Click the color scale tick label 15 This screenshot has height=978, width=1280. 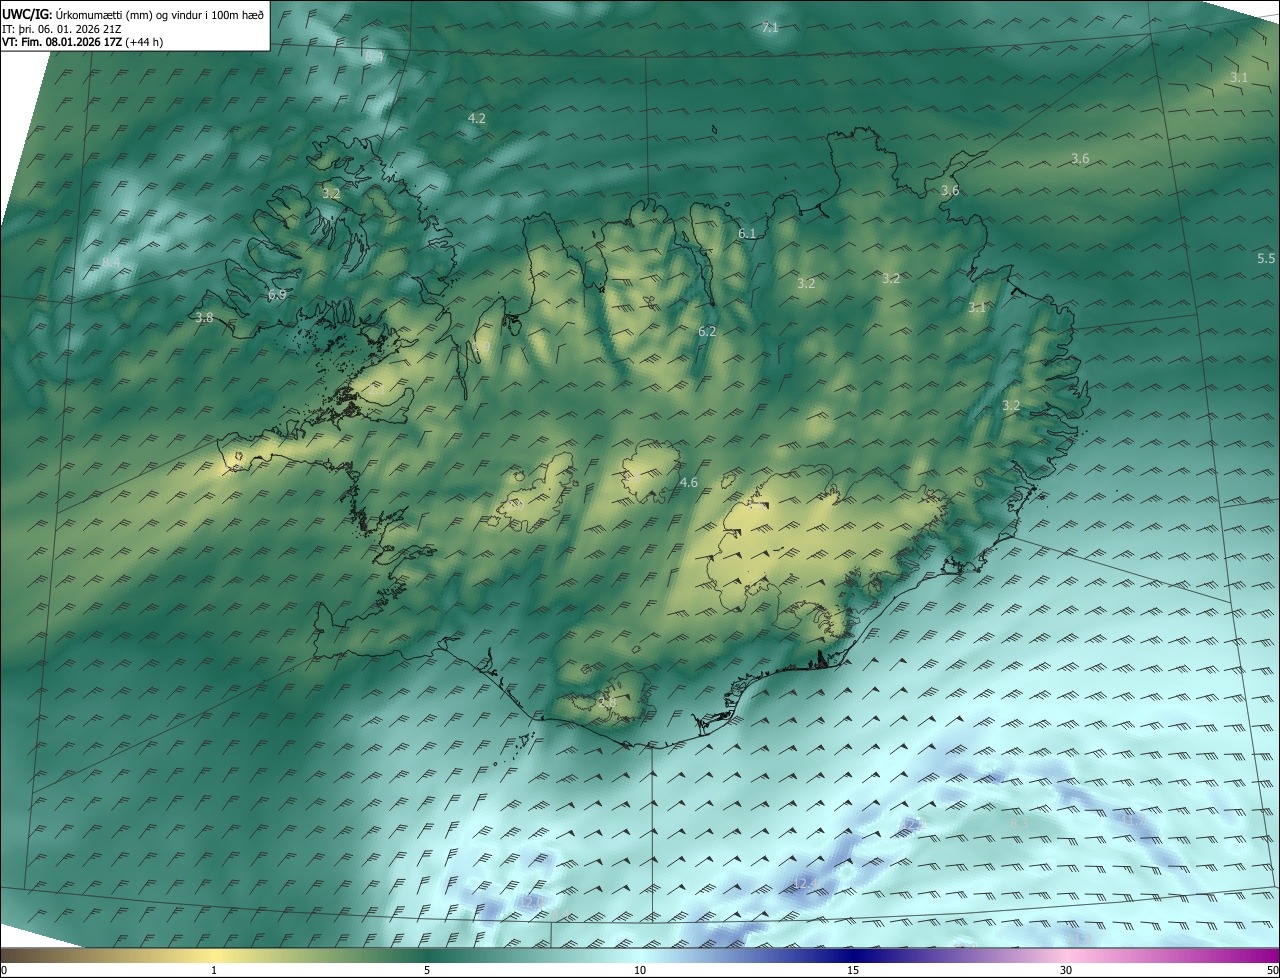[x=853, y=970]
